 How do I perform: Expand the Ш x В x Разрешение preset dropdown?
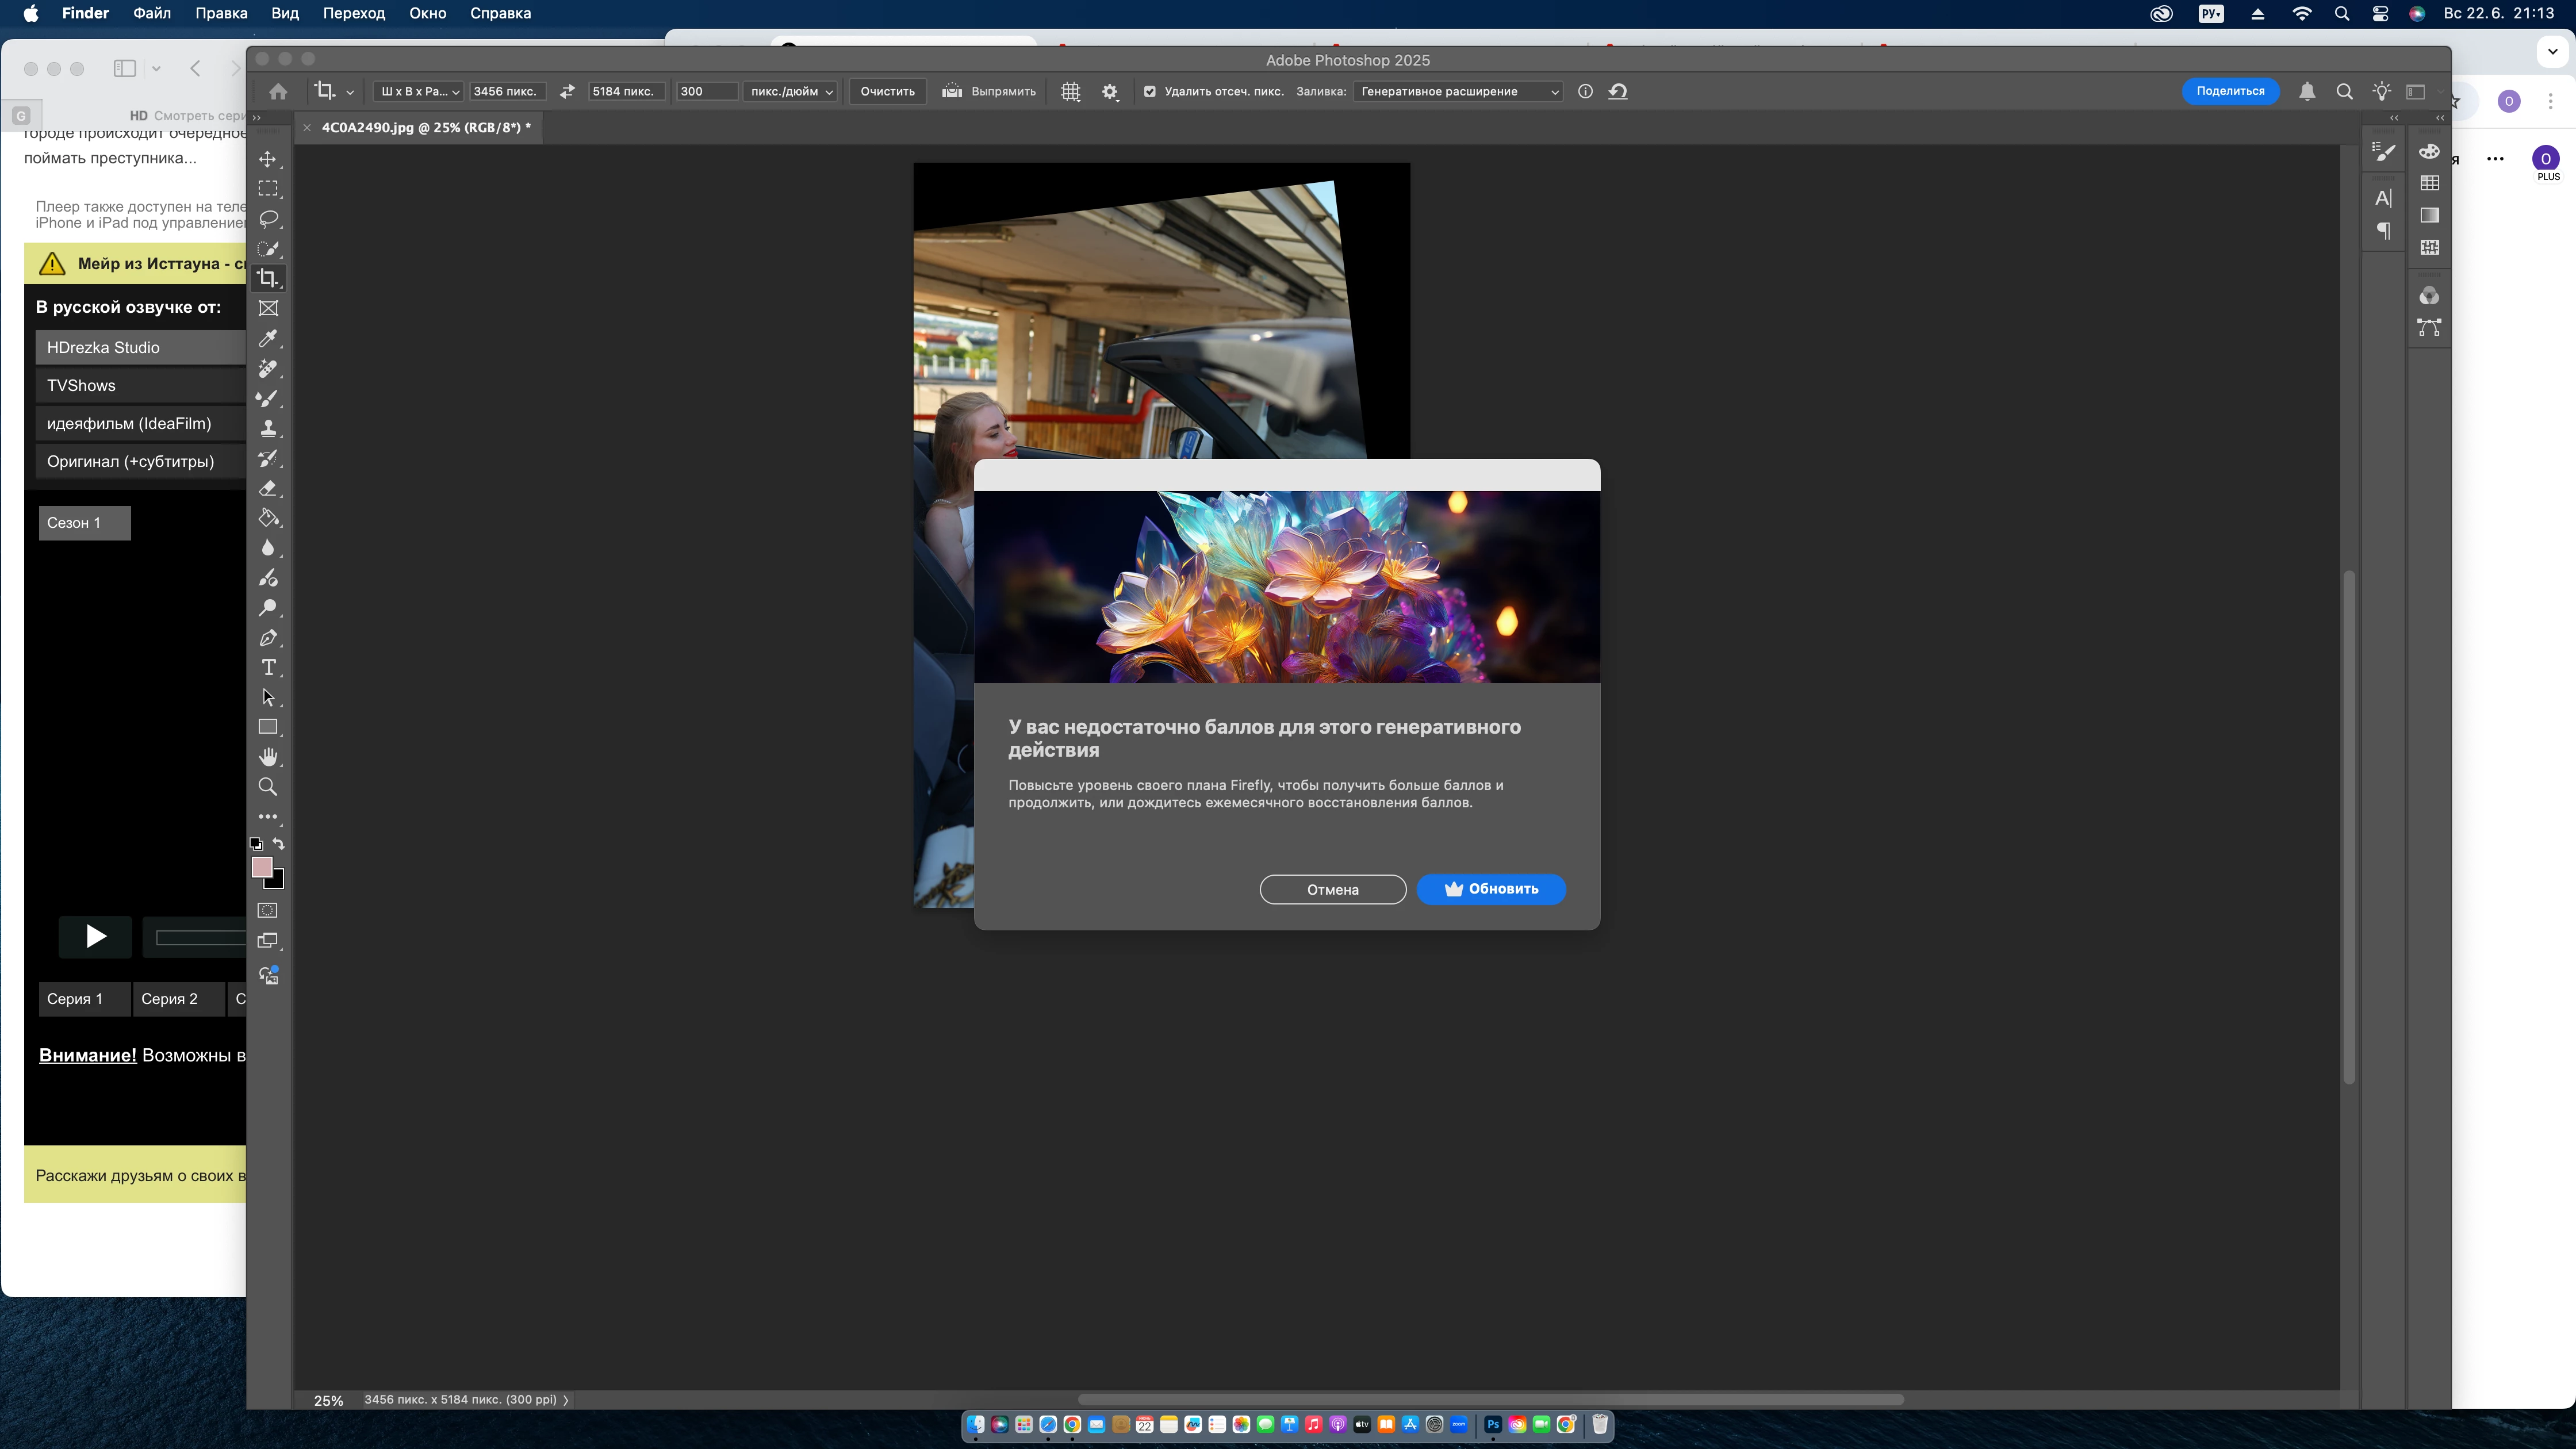(x=419, y=91)
